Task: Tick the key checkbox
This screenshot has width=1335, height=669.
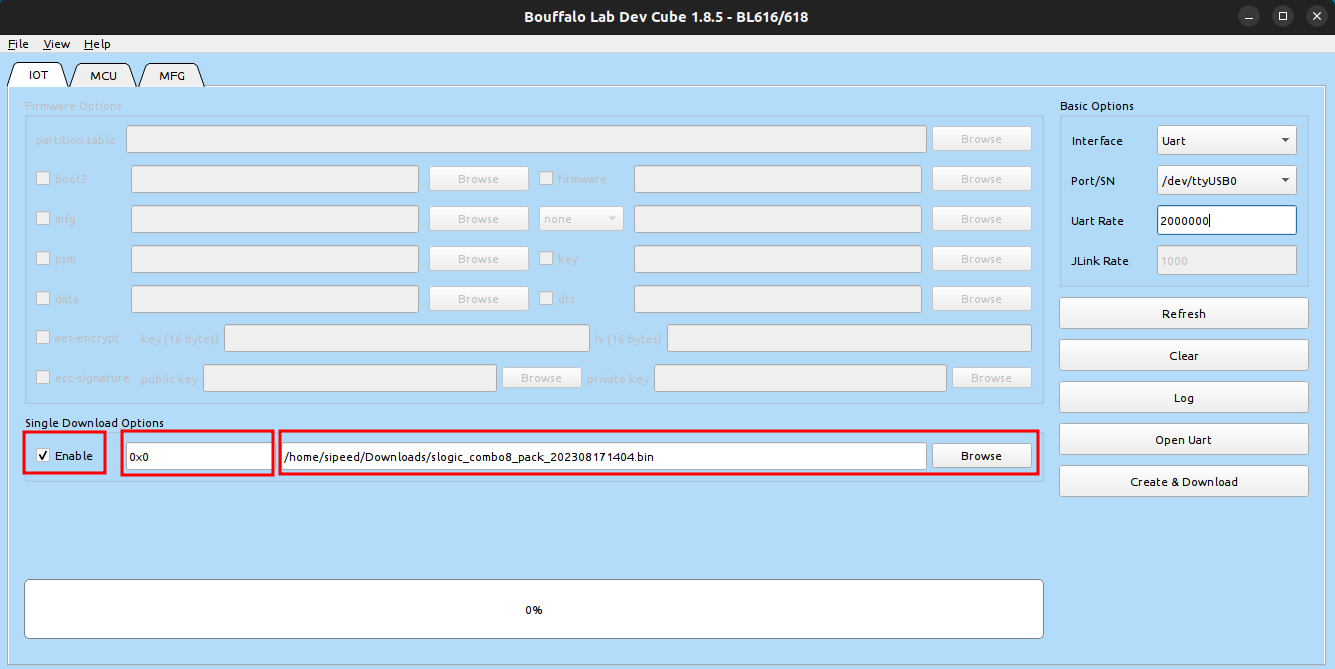Action: [546, 258]
